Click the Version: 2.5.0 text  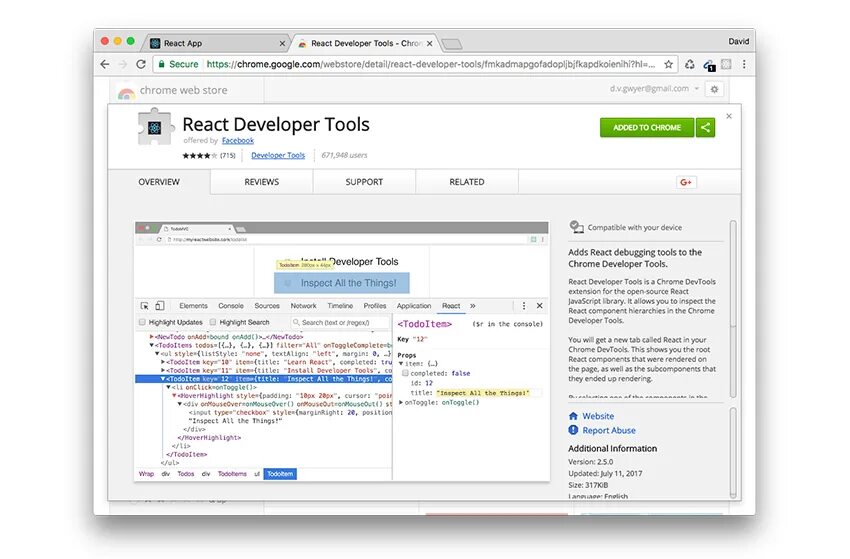(x=590, y=462)
